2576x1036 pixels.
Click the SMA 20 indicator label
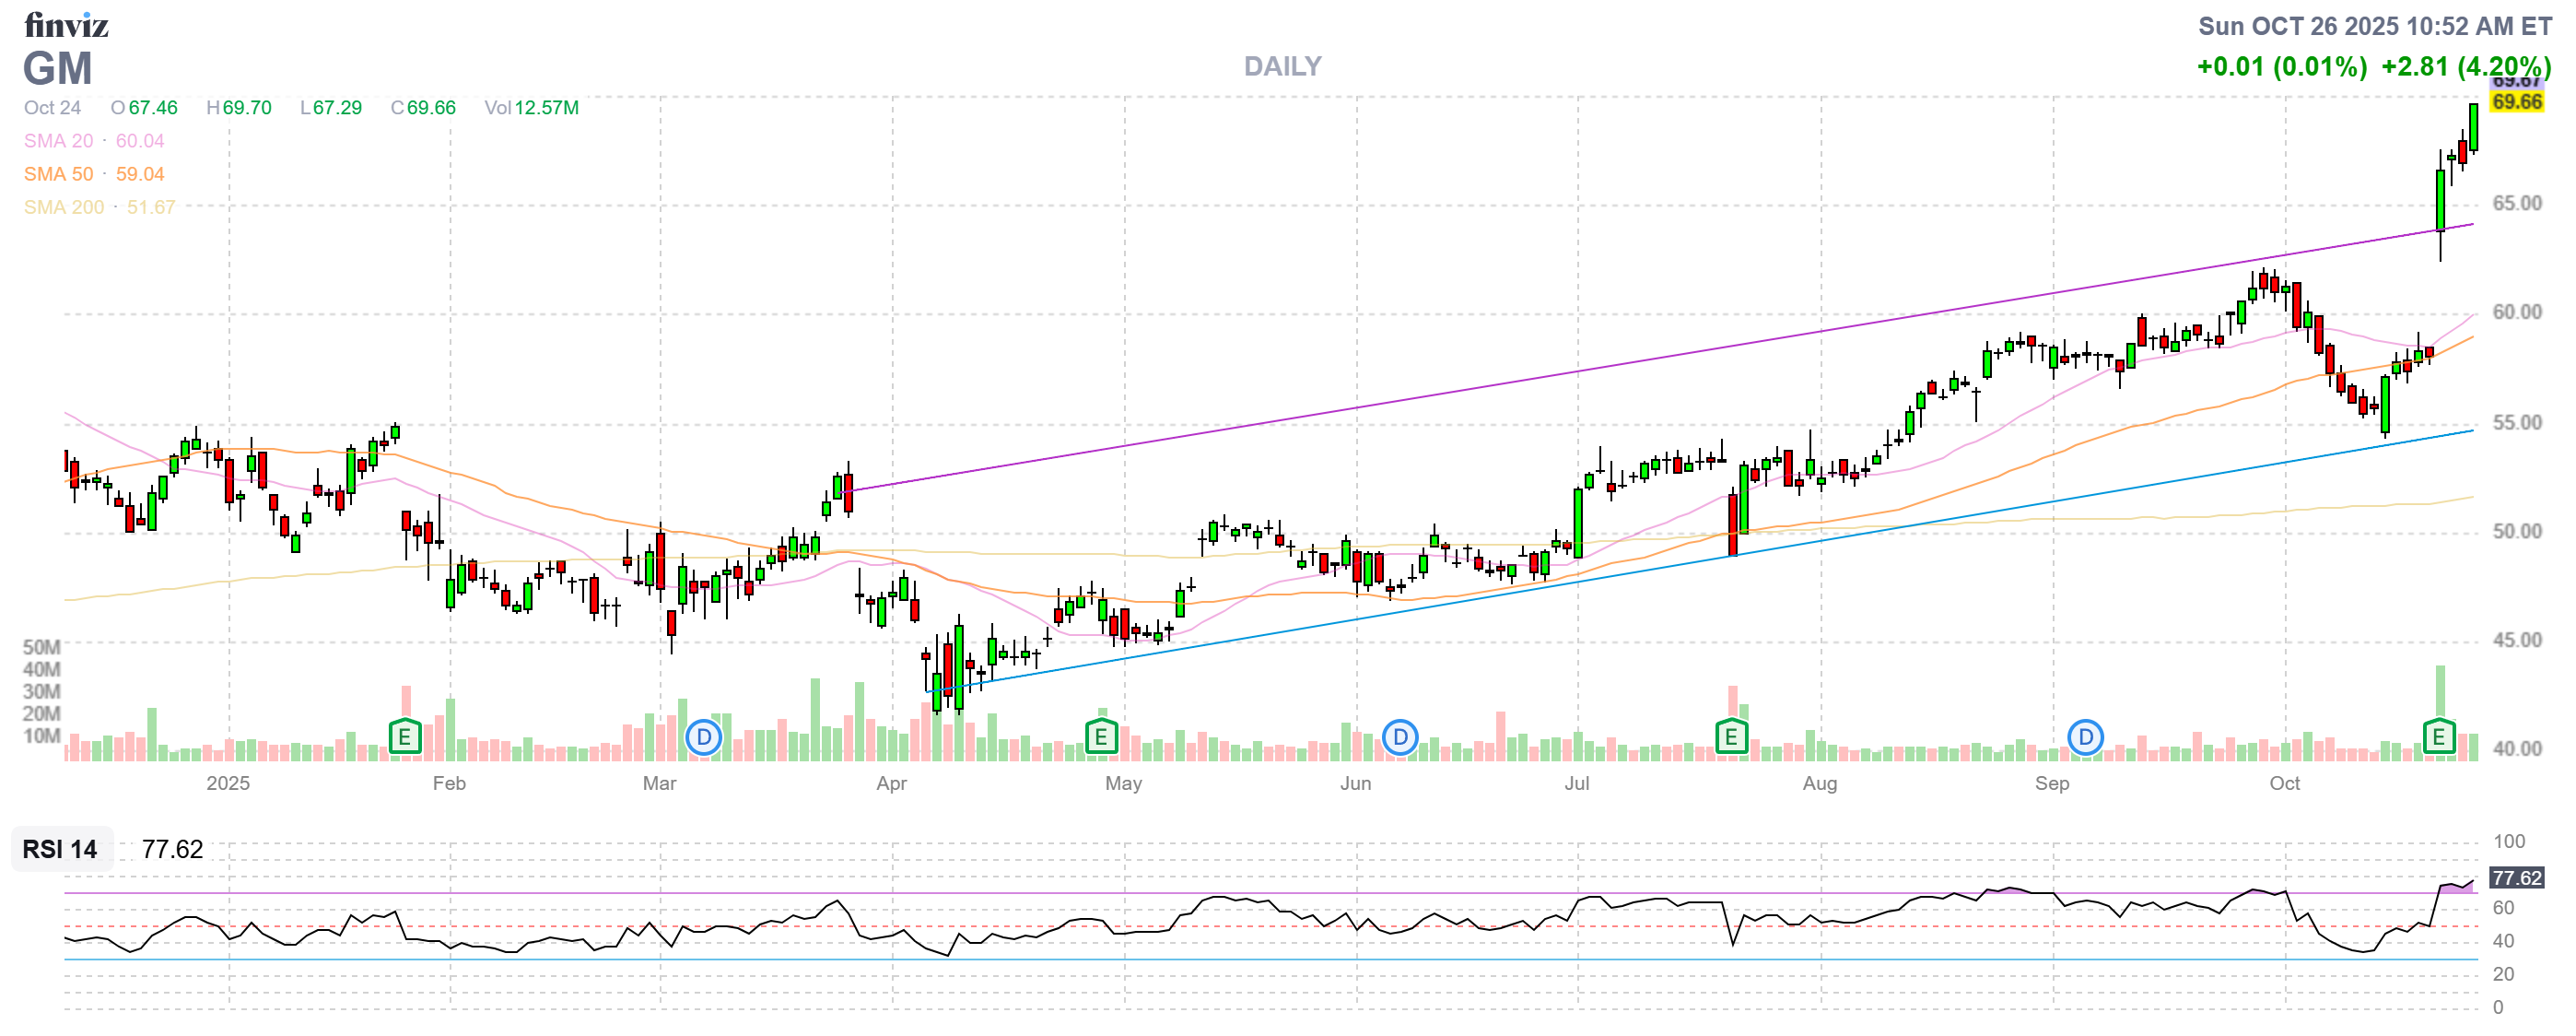coord(58,141)
